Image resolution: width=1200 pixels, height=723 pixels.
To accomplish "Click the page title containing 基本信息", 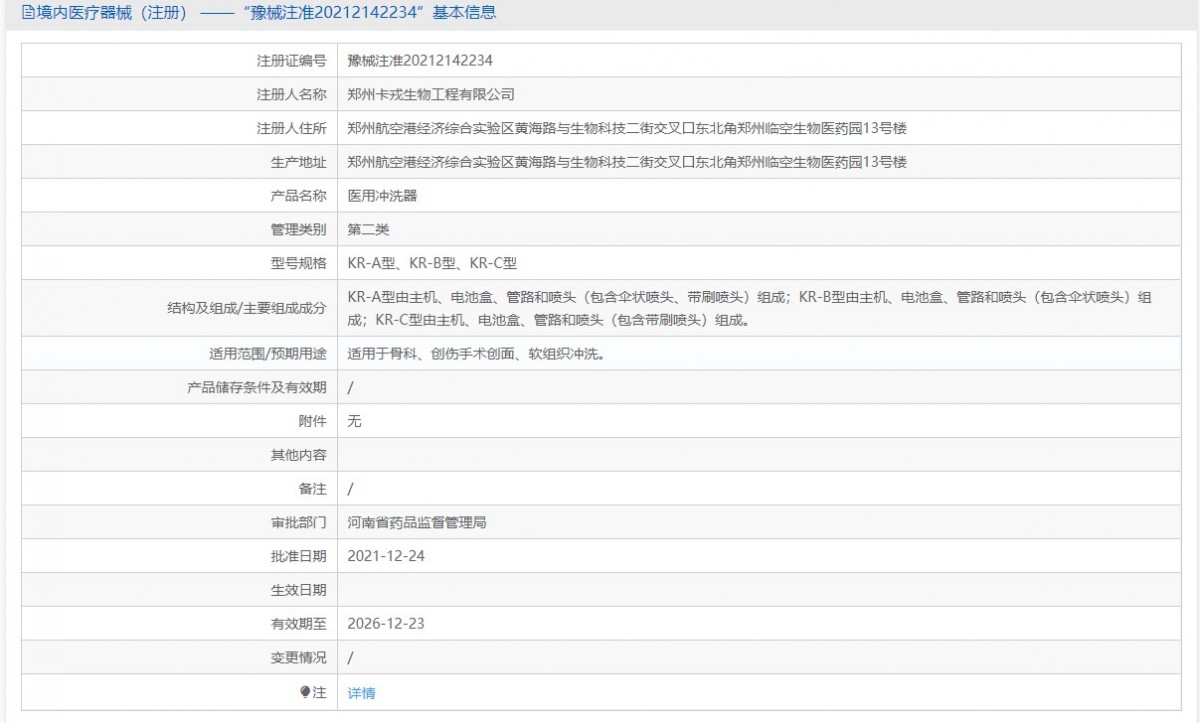I will [x=258, y=13].
